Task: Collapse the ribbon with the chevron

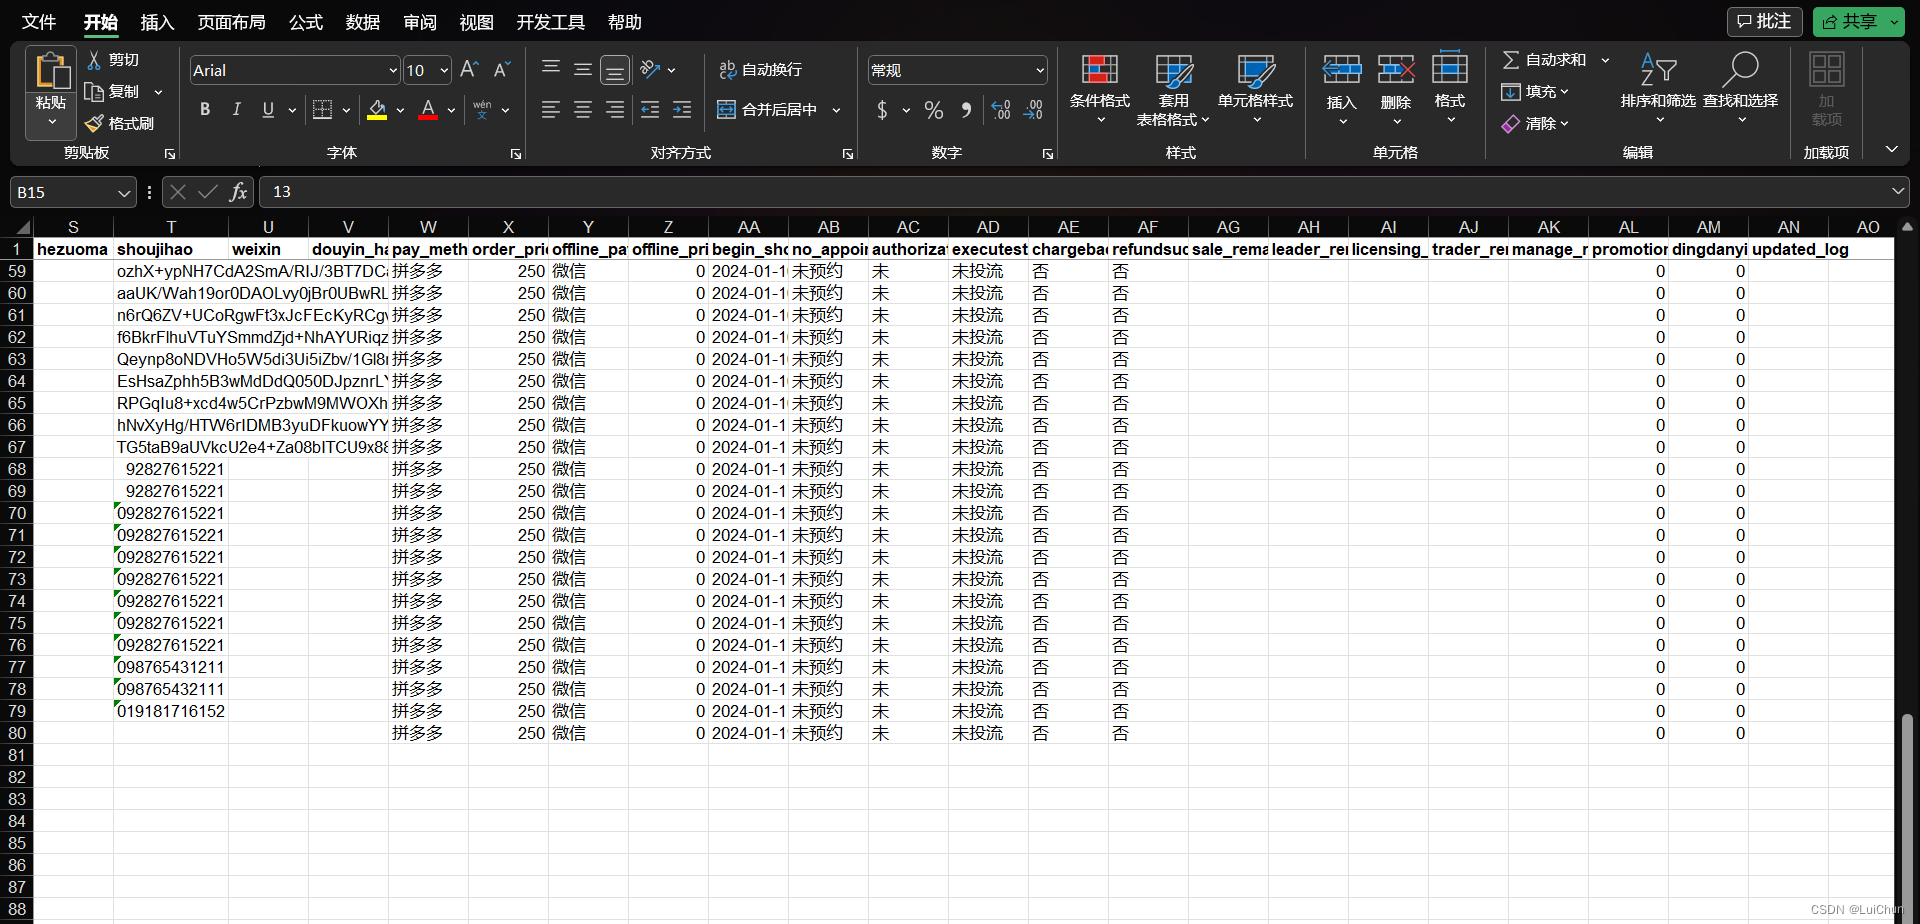Action: point(1892,149)
